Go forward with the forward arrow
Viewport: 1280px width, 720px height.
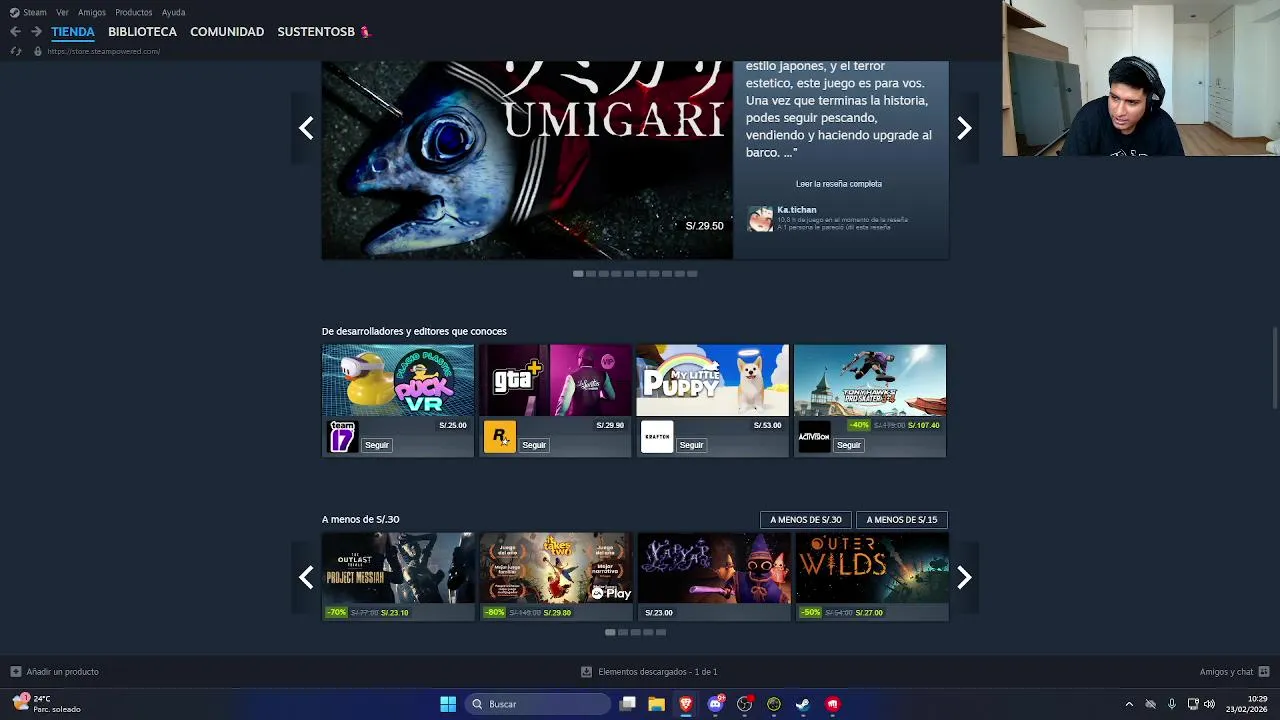(36, 32)
